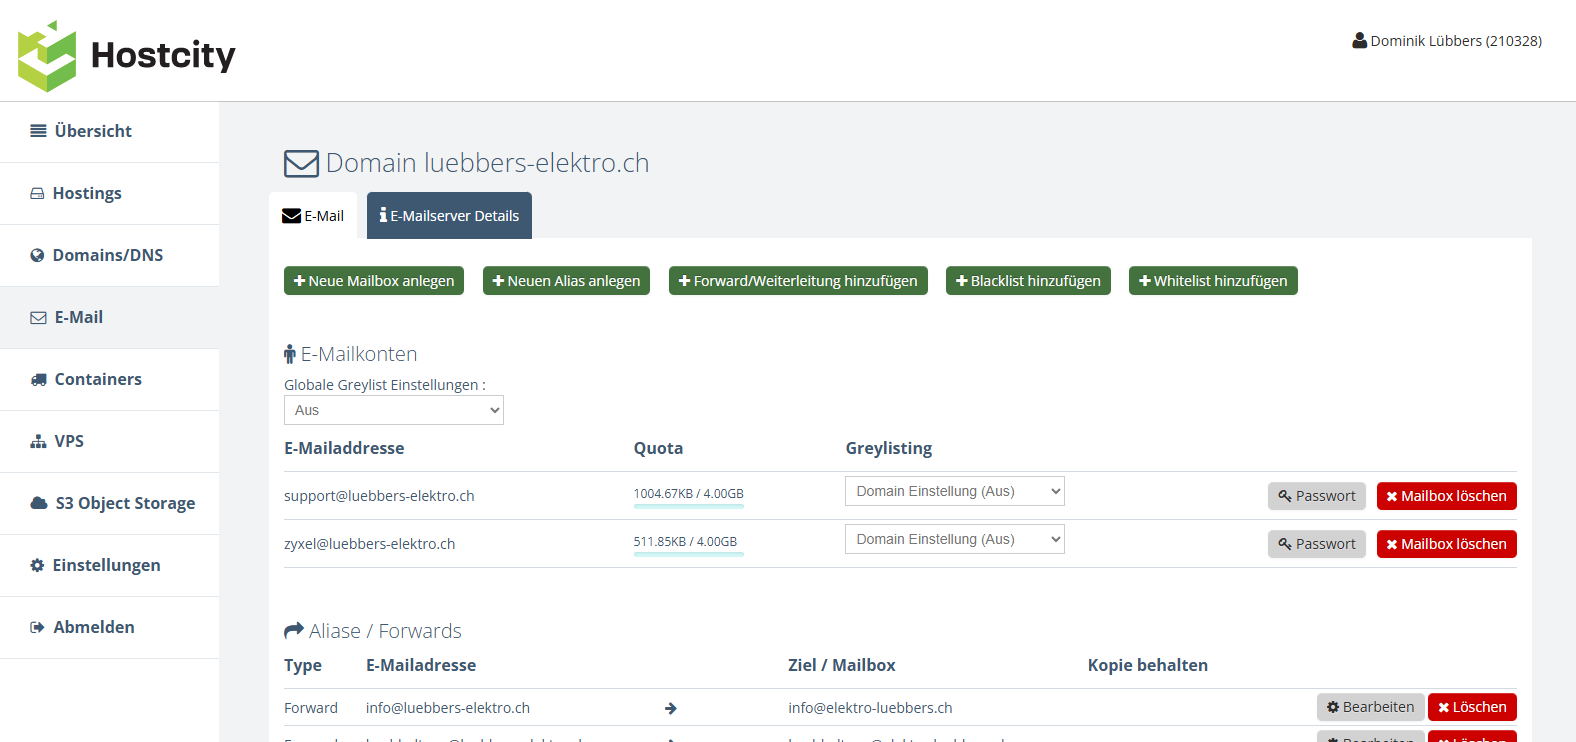The image size is (1576, 742).
Task: Click the Containers truck icon
Action: pos(38,379)
